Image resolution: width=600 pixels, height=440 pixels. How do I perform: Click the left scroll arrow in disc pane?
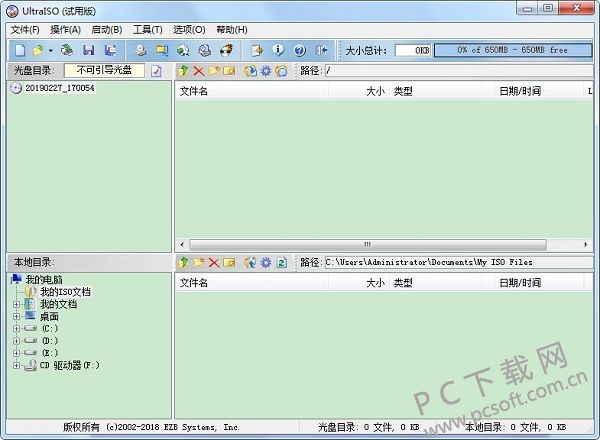pos(182,244)
